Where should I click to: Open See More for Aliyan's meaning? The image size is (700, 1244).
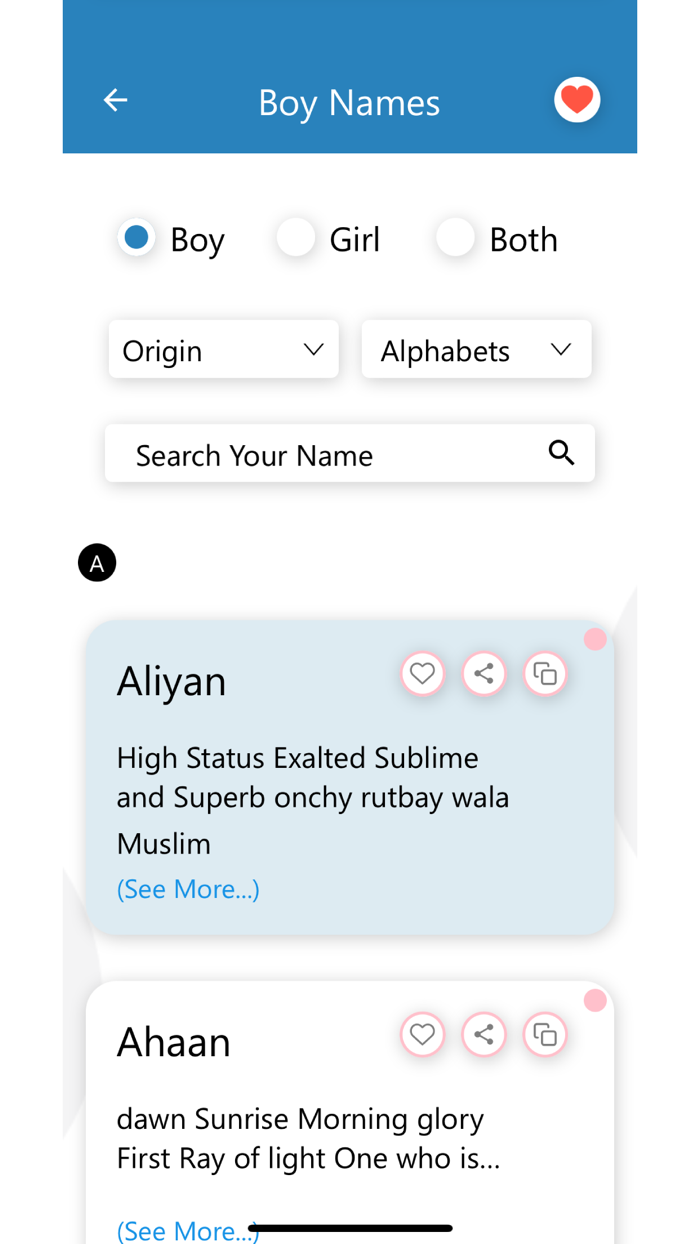click(x=188, y=889)
